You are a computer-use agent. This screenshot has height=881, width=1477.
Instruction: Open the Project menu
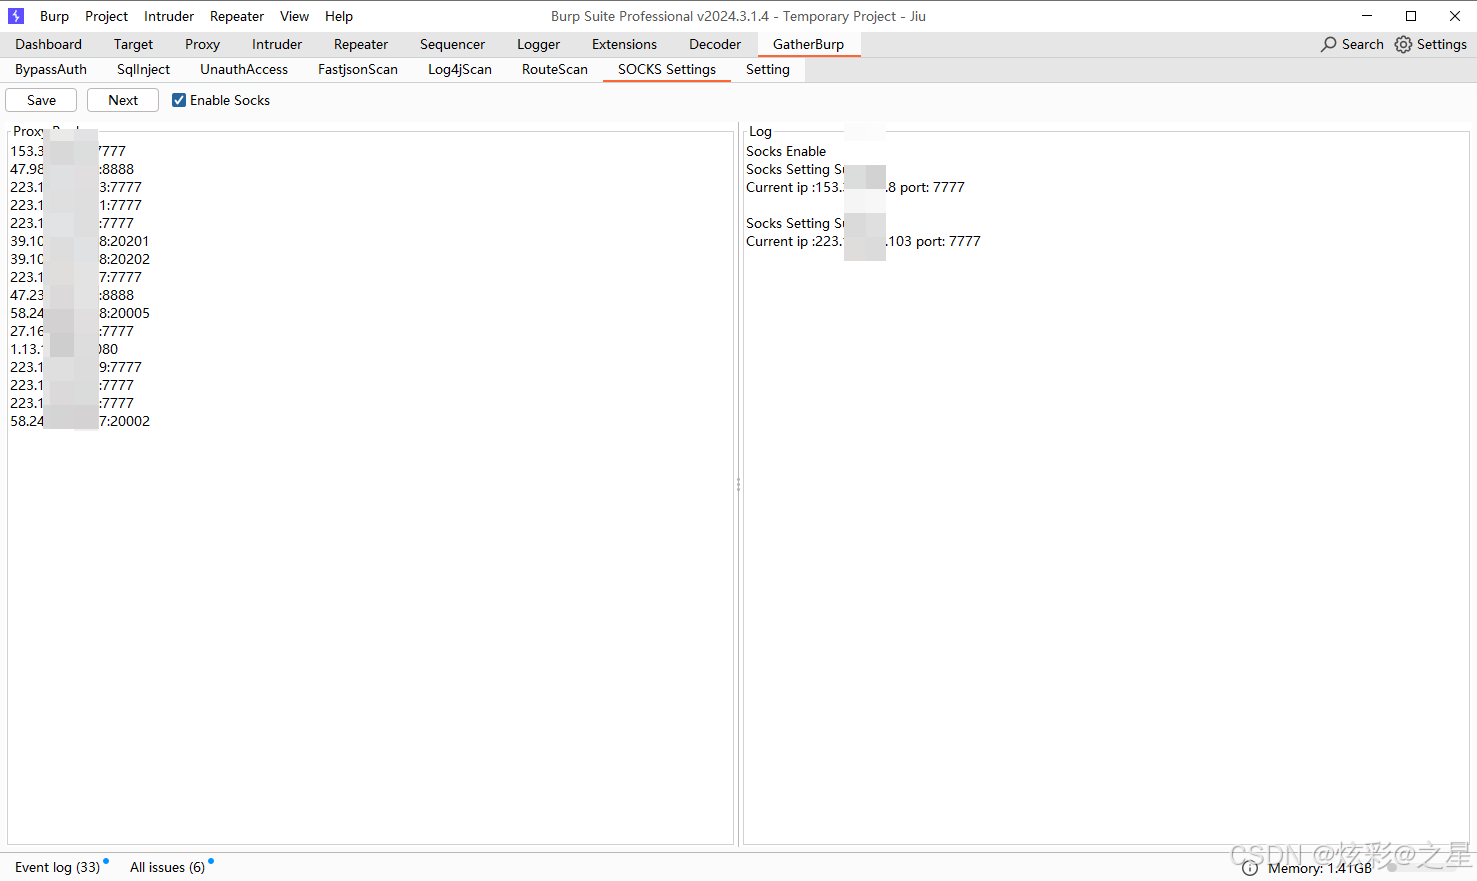pos(106,16)
